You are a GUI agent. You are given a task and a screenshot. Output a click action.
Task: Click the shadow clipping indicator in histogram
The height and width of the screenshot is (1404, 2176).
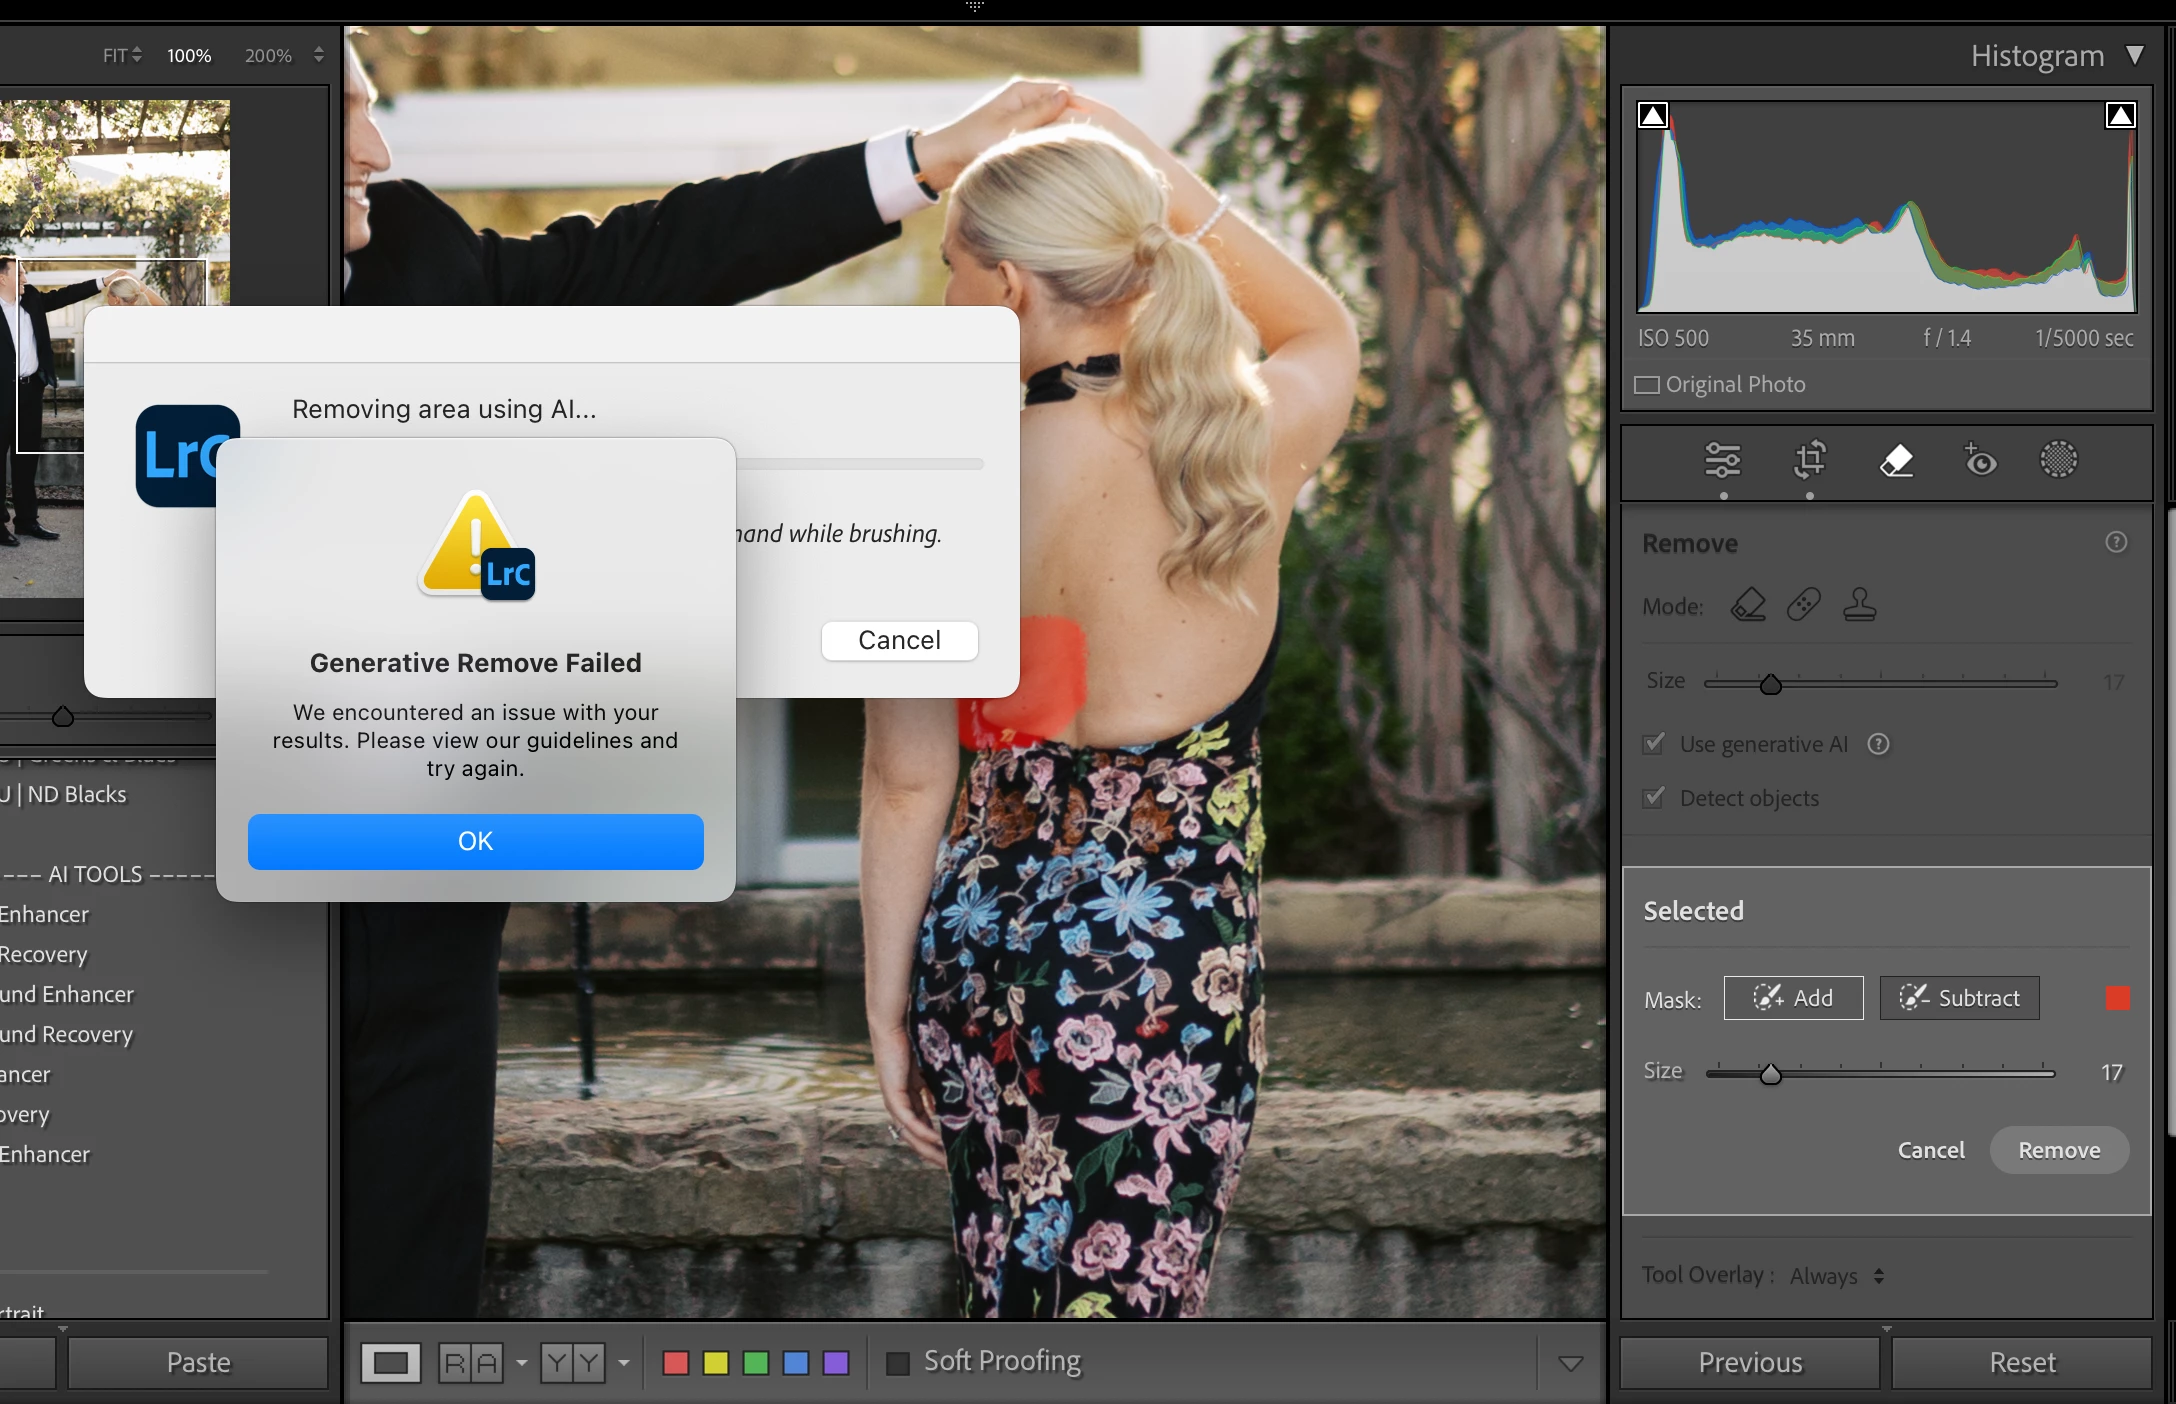(x=1653, y=116)
